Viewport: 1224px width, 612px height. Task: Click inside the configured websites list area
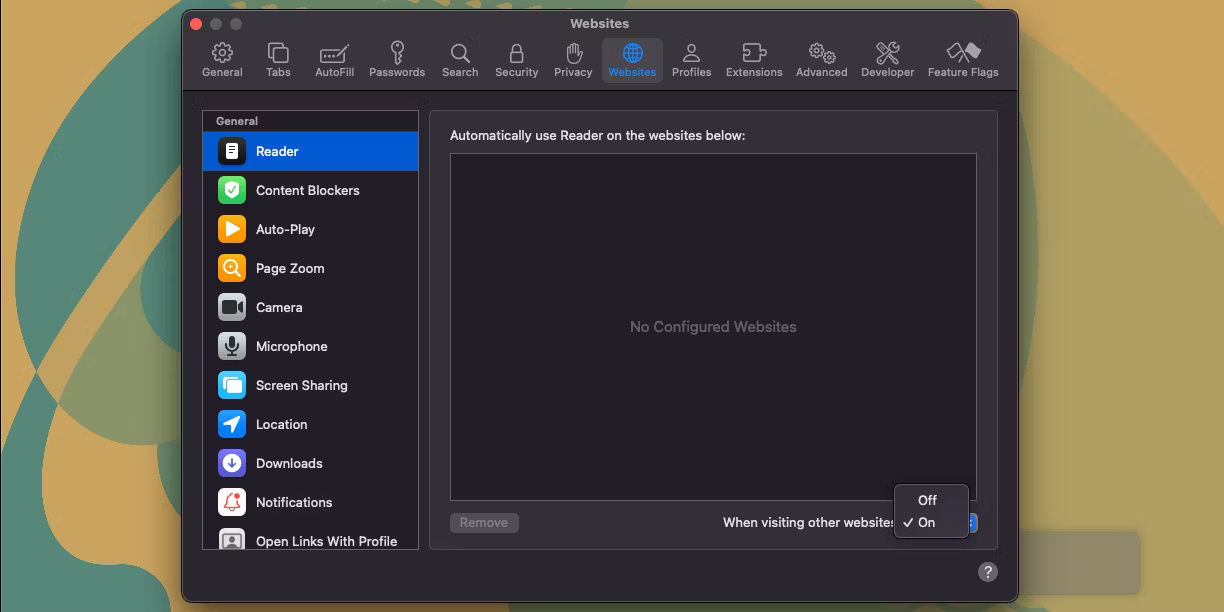pos(713,327)
